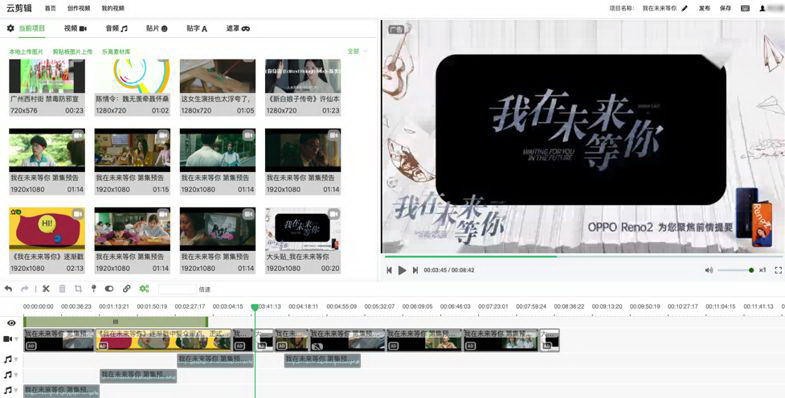This screenshot has width=785, height=398.
Task: Click the video track camera icon
Action: [8, 339]
